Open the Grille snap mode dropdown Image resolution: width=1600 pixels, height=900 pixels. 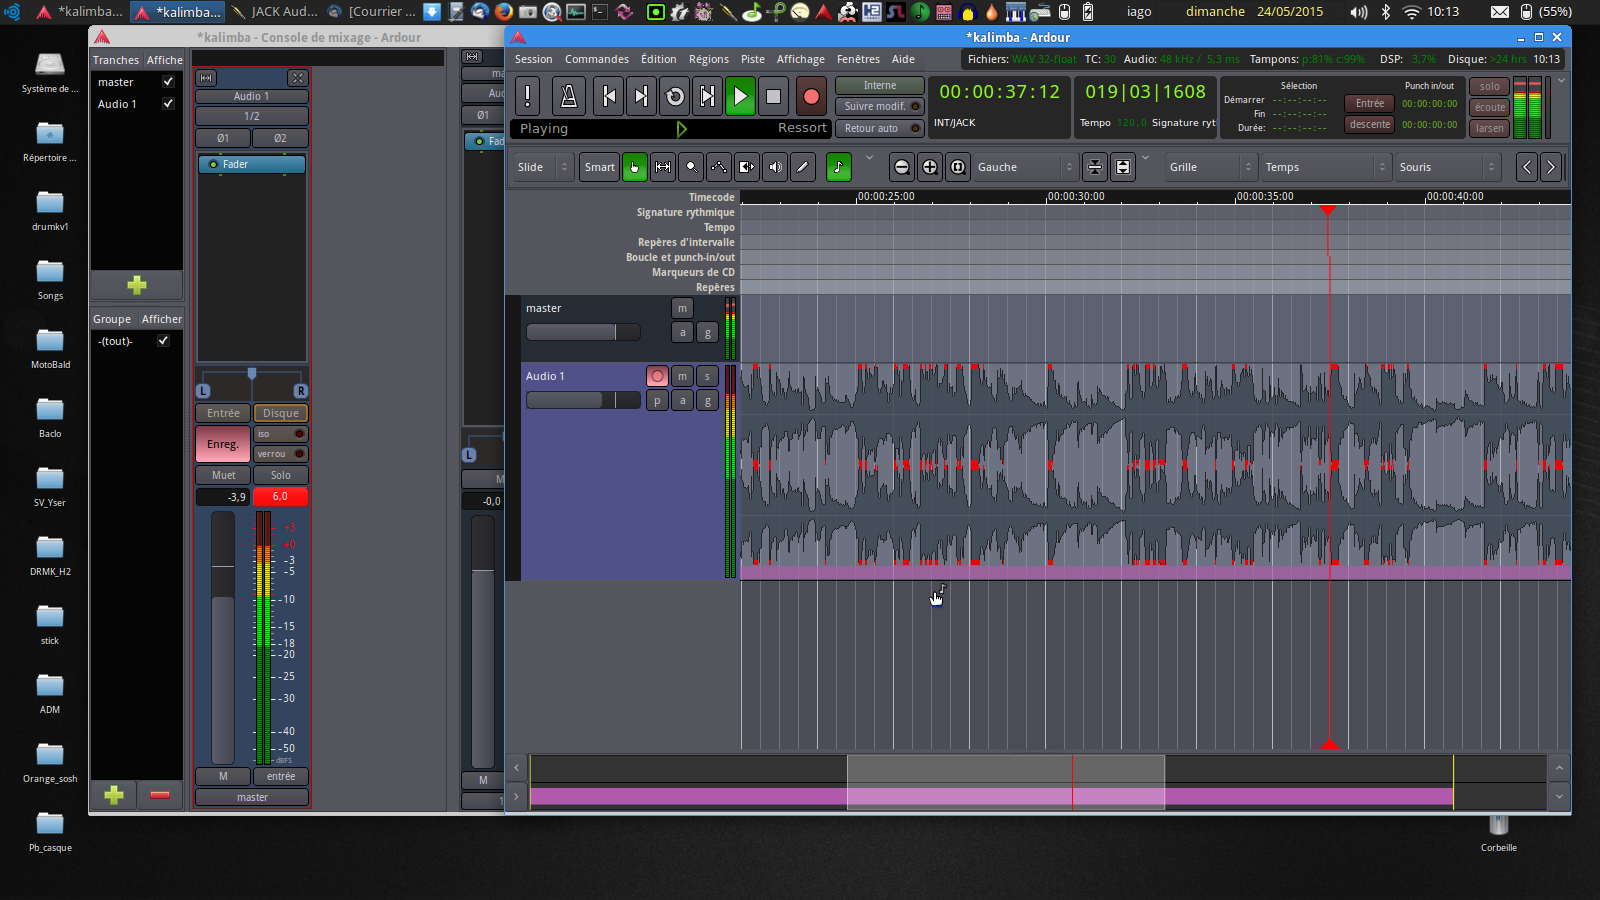(x=1210, y=167)
